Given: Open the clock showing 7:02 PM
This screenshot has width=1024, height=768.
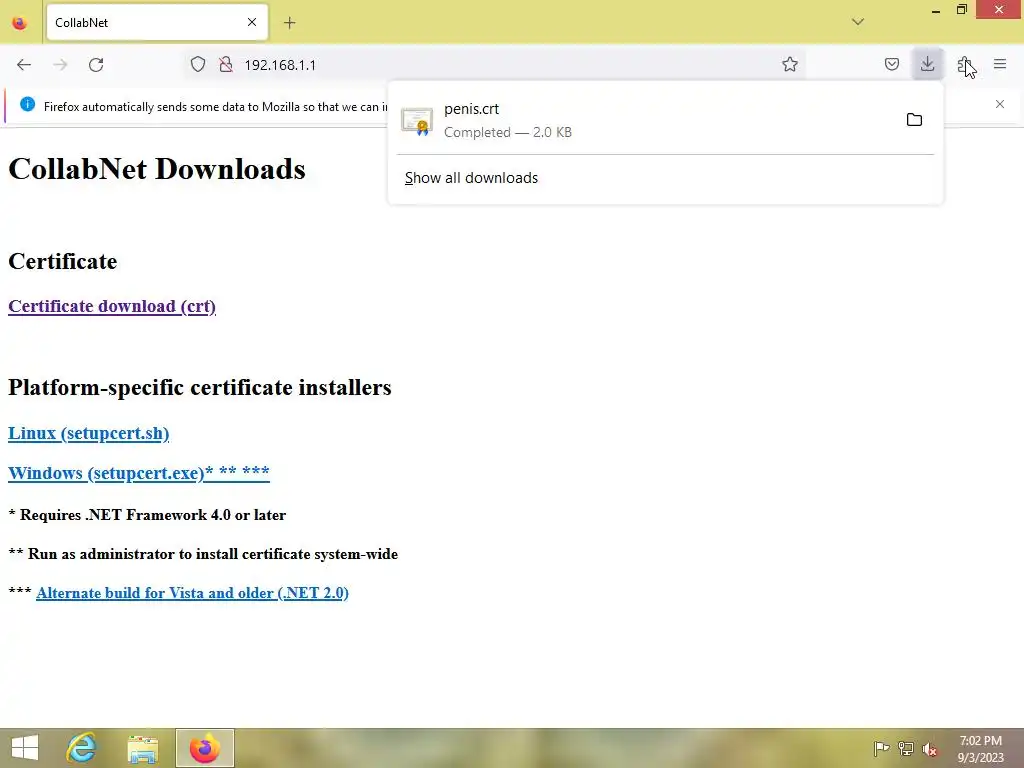Looking at the screenshot, I should 980,749.
